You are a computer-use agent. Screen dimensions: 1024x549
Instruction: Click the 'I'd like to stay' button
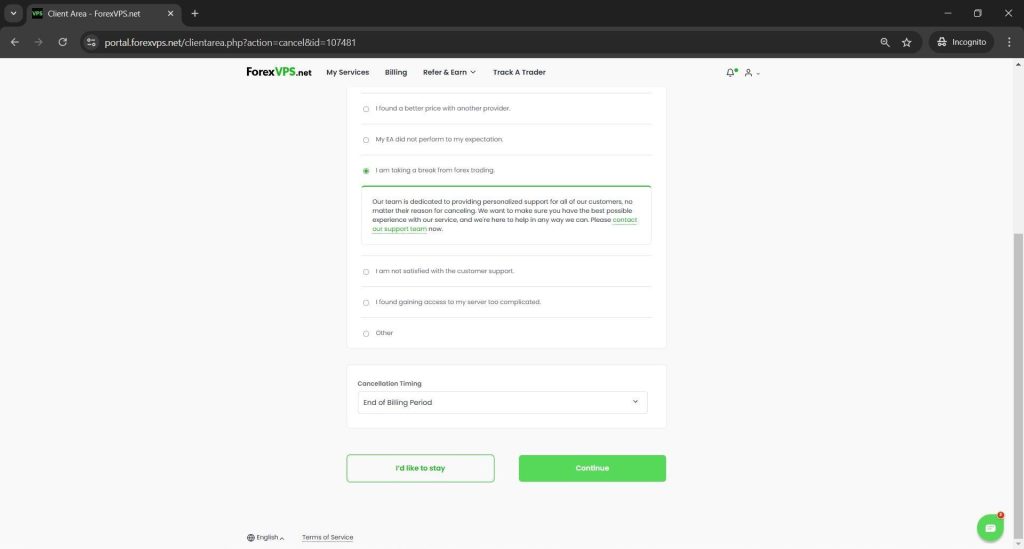coord(421,469)
